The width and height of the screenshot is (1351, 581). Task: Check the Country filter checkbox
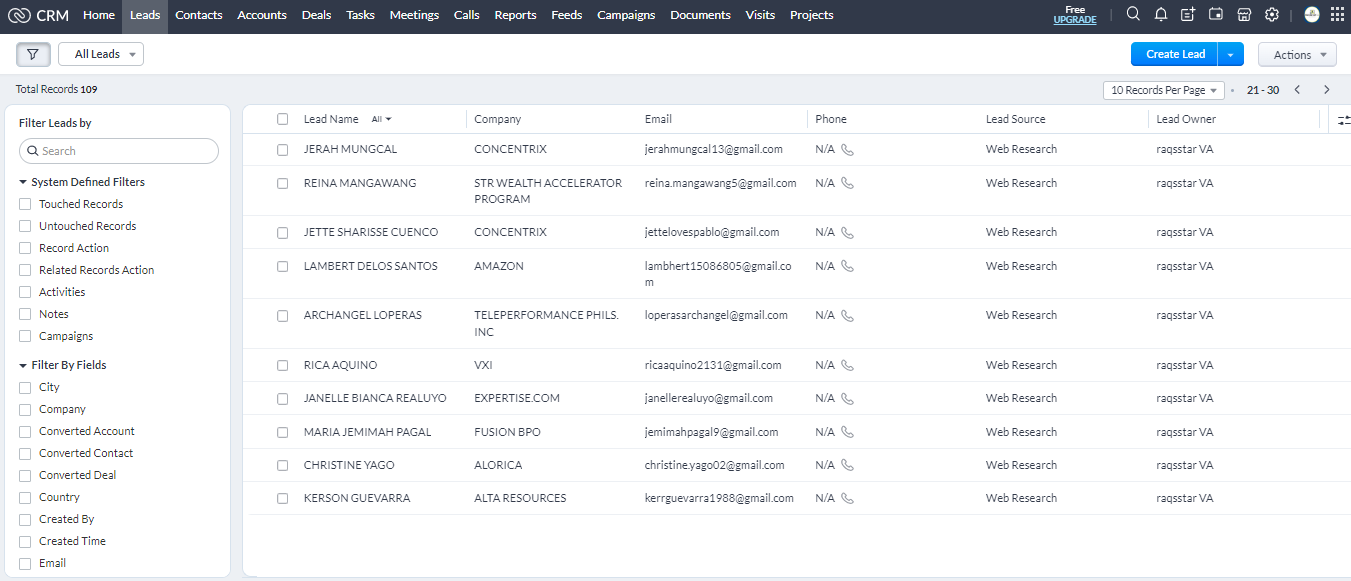point(25,497)
